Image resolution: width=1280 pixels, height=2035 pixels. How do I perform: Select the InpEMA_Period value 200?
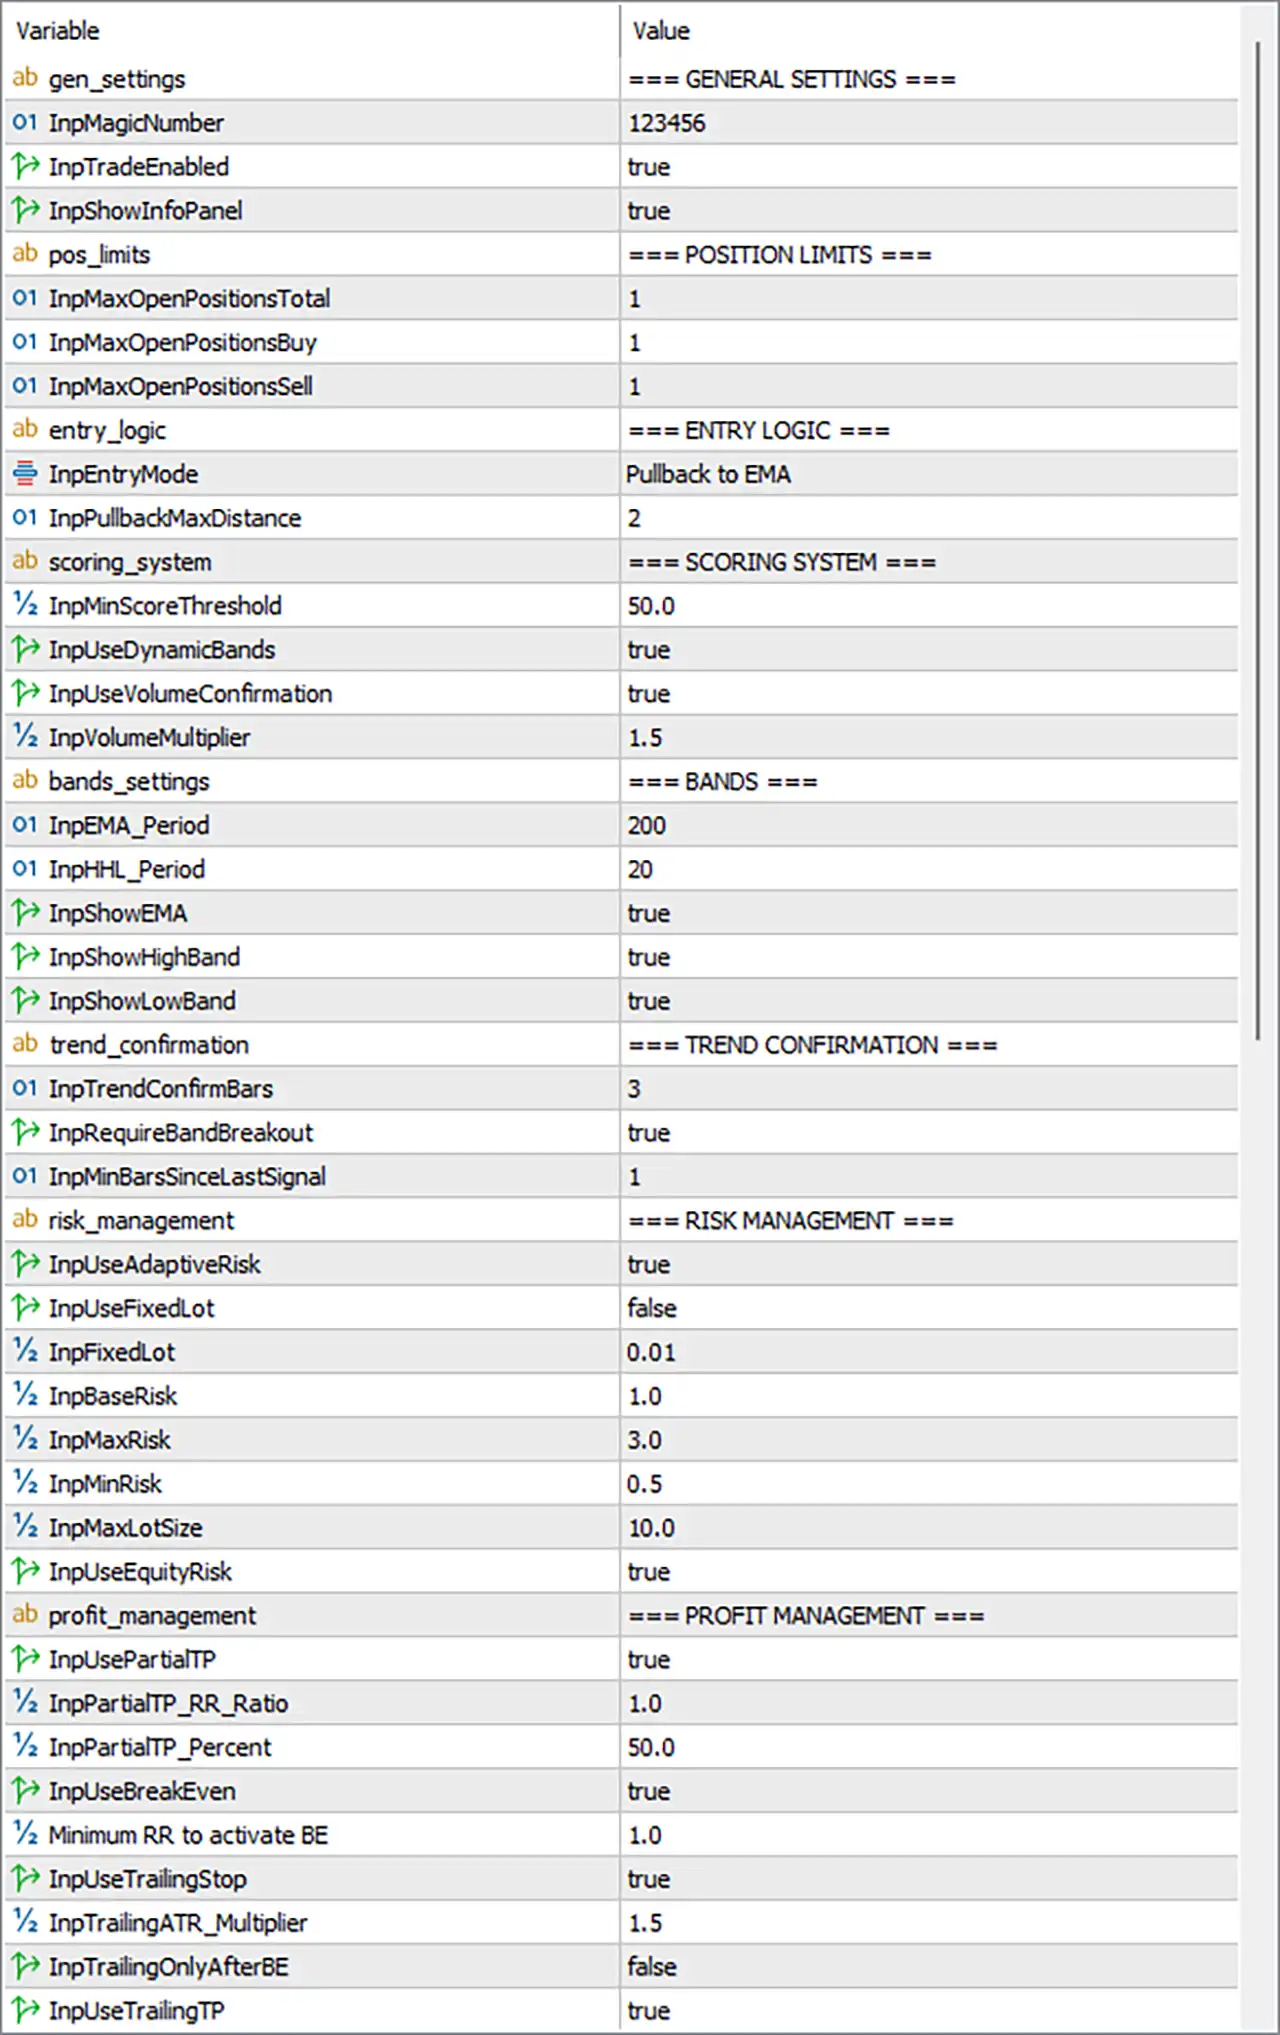tap(647, 826)
